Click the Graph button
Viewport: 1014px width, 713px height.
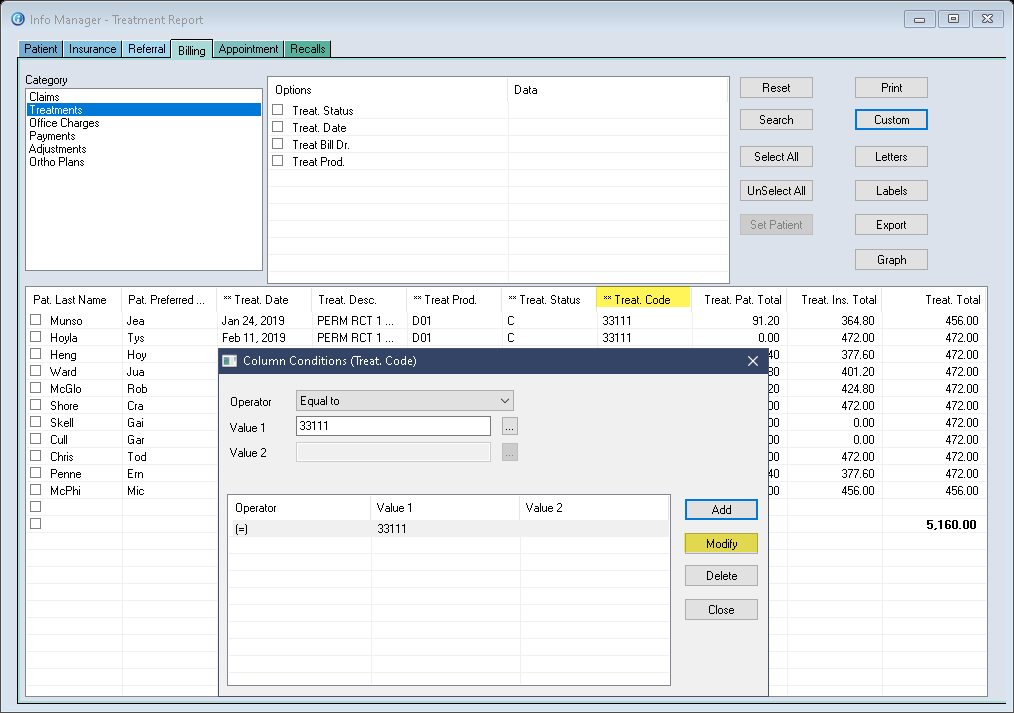(891, 260)
